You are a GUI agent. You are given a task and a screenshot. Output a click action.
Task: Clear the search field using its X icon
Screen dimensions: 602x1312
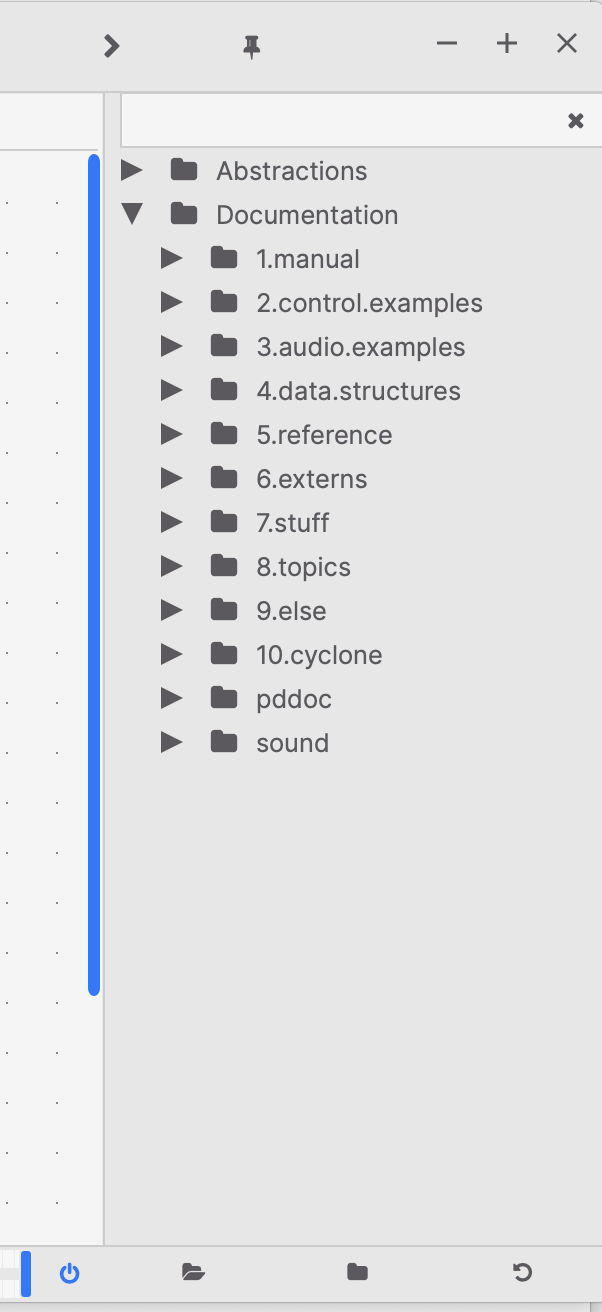pyautogui.click(x=575, y=120)
